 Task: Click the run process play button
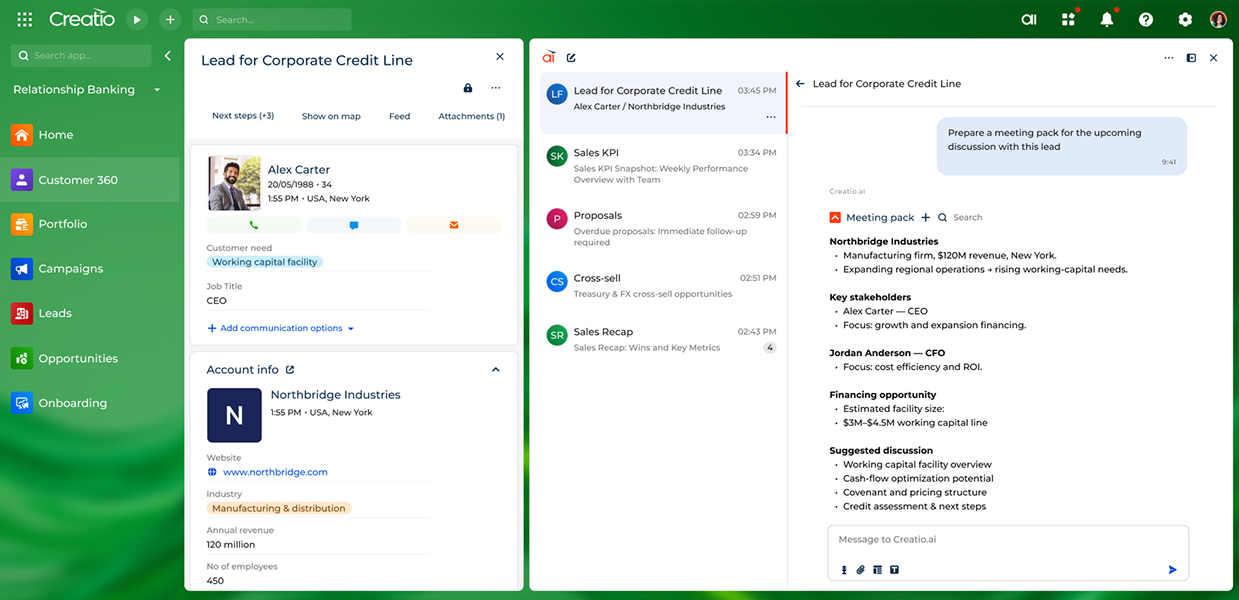click(x=137, y=19)
